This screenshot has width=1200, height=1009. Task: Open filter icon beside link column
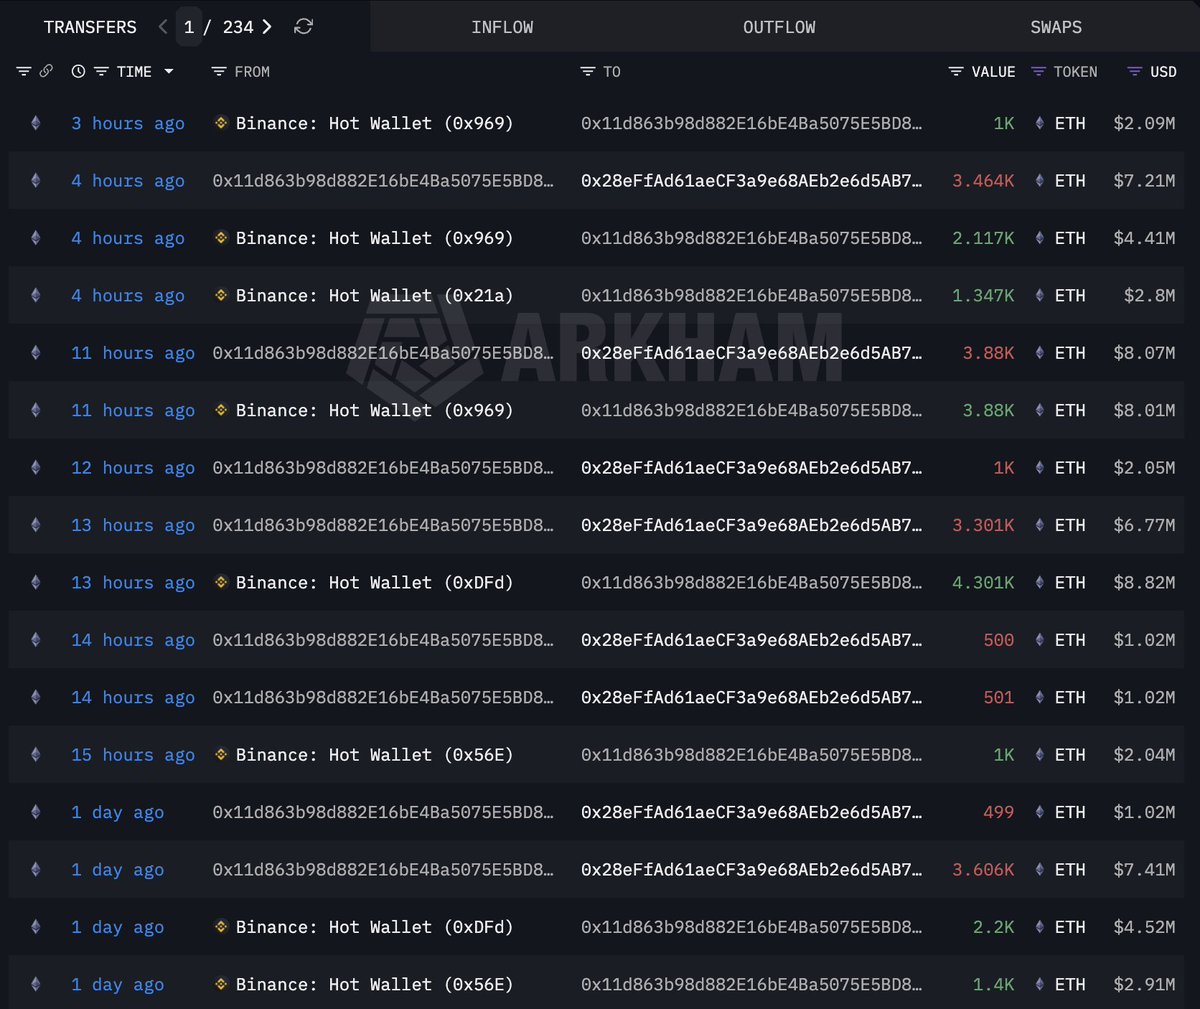pos(24,72)
